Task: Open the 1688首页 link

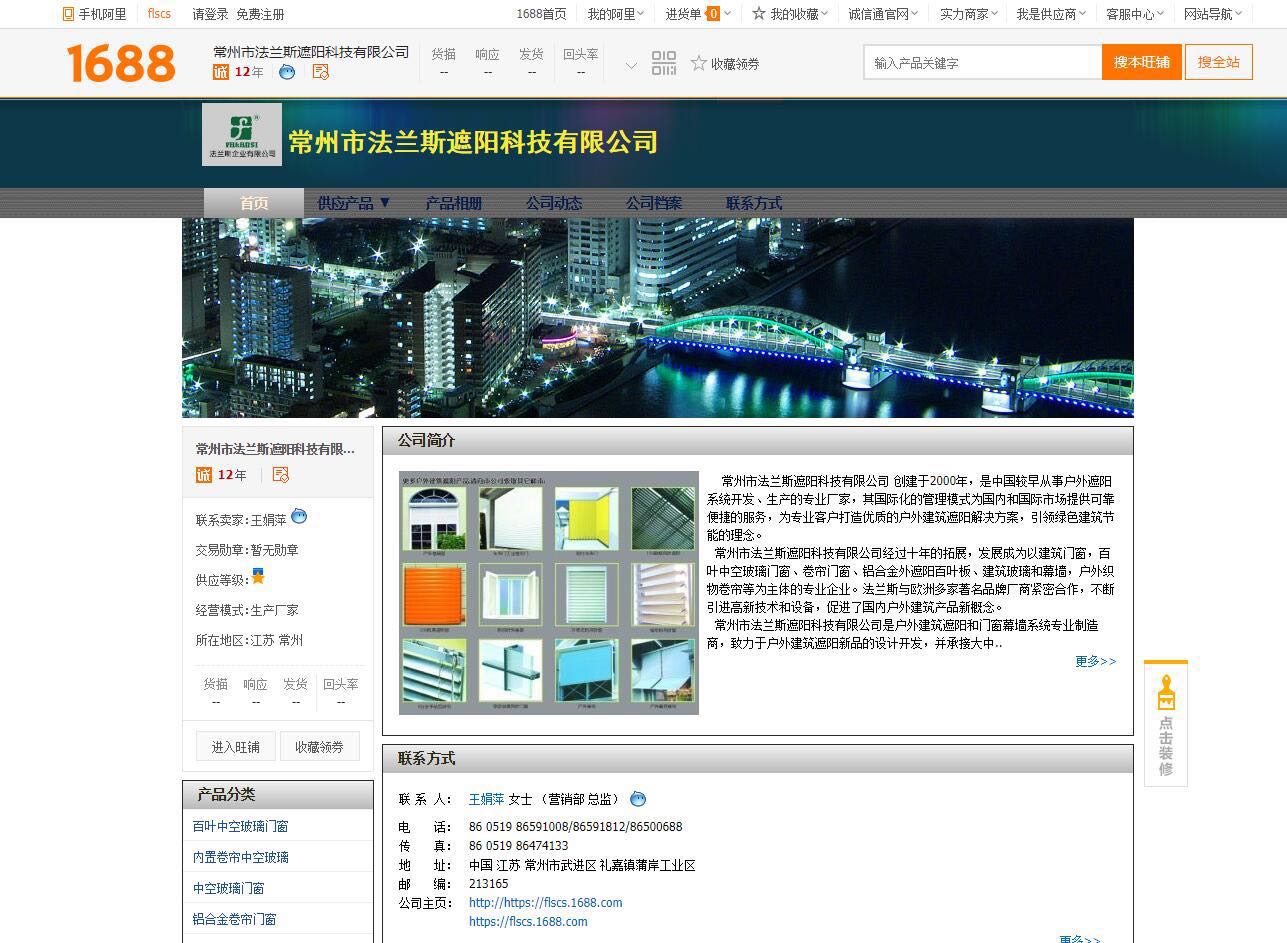Action: pos(541,14)
